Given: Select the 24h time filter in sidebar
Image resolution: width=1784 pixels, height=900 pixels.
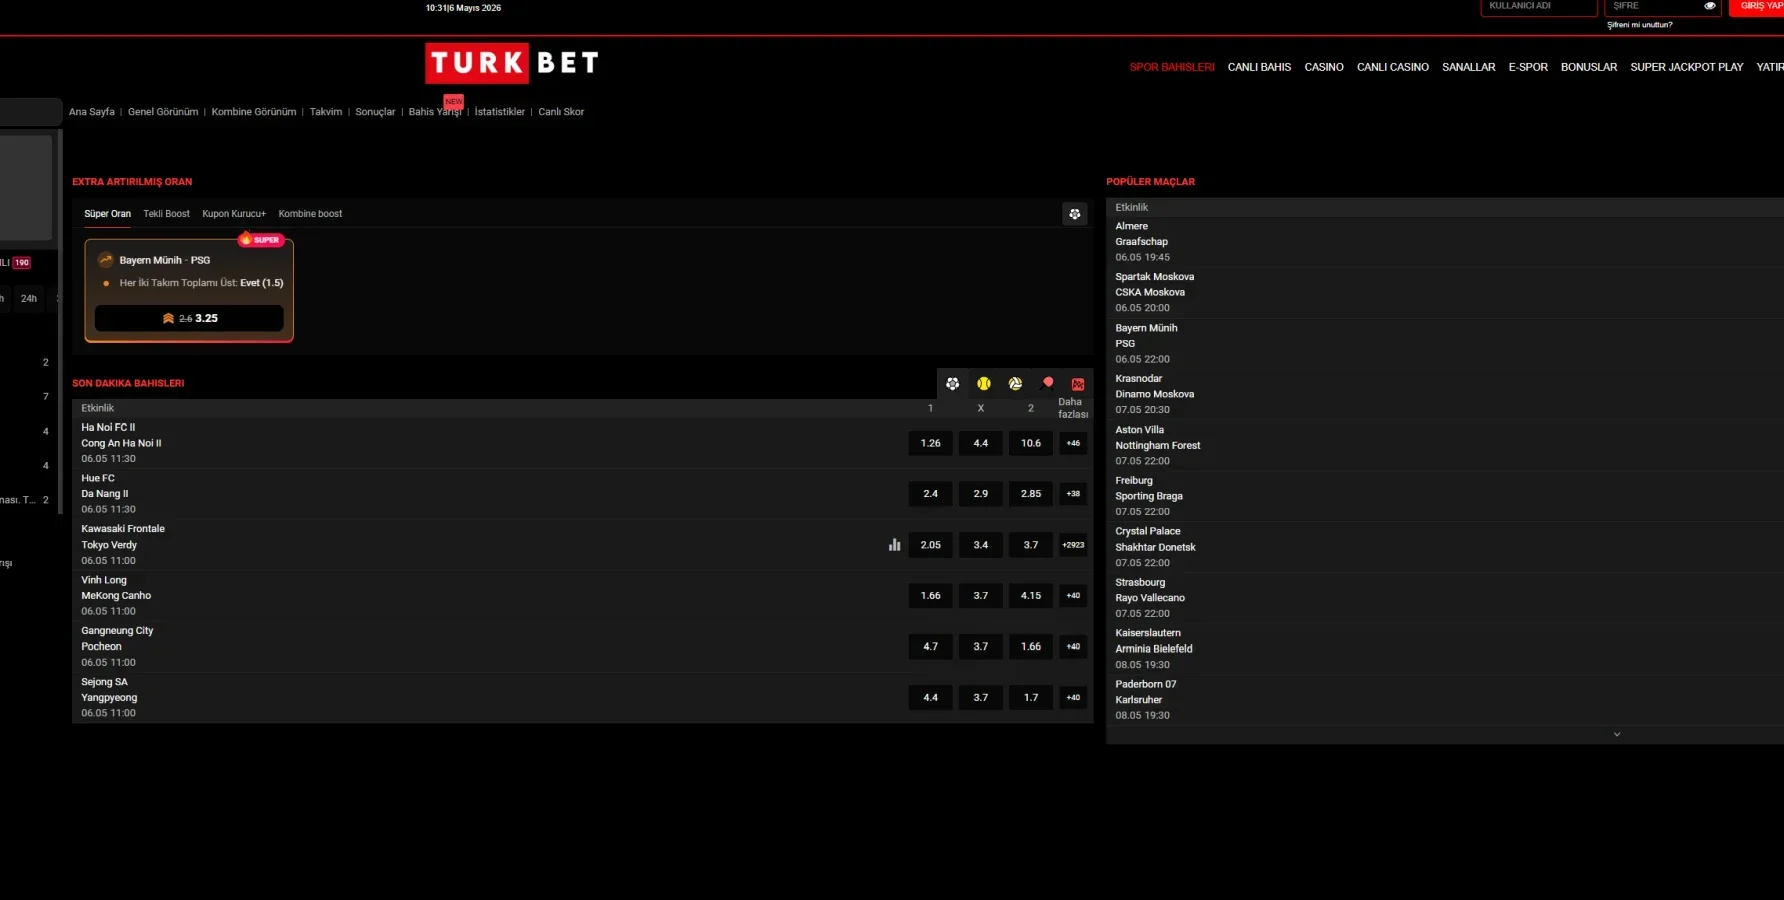Looking at the screenshot, I should (x=29, y=298).
